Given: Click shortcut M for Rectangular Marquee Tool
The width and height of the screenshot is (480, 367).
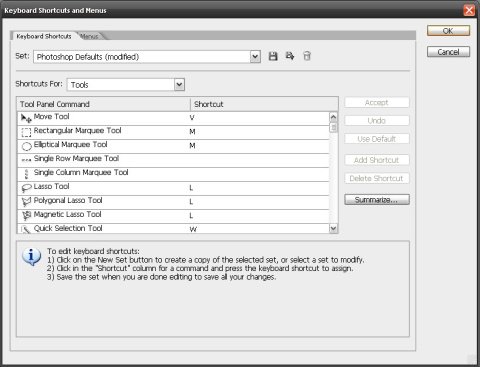Looking at the screenshot, I should click(x=192, y=132).
